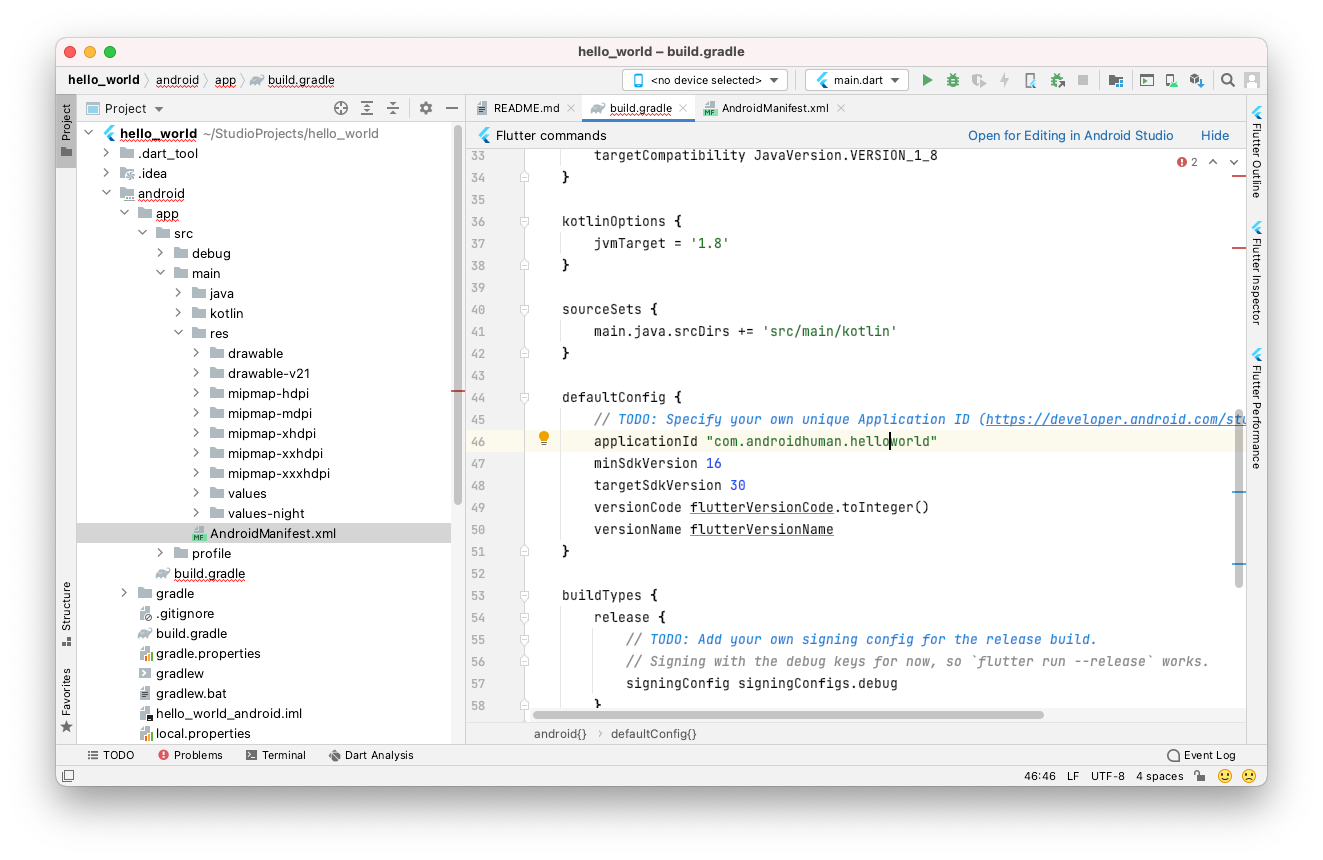Close the build.gradle editor tab
The height and width of the screenshot is (860, 1323).
[683, 108]
